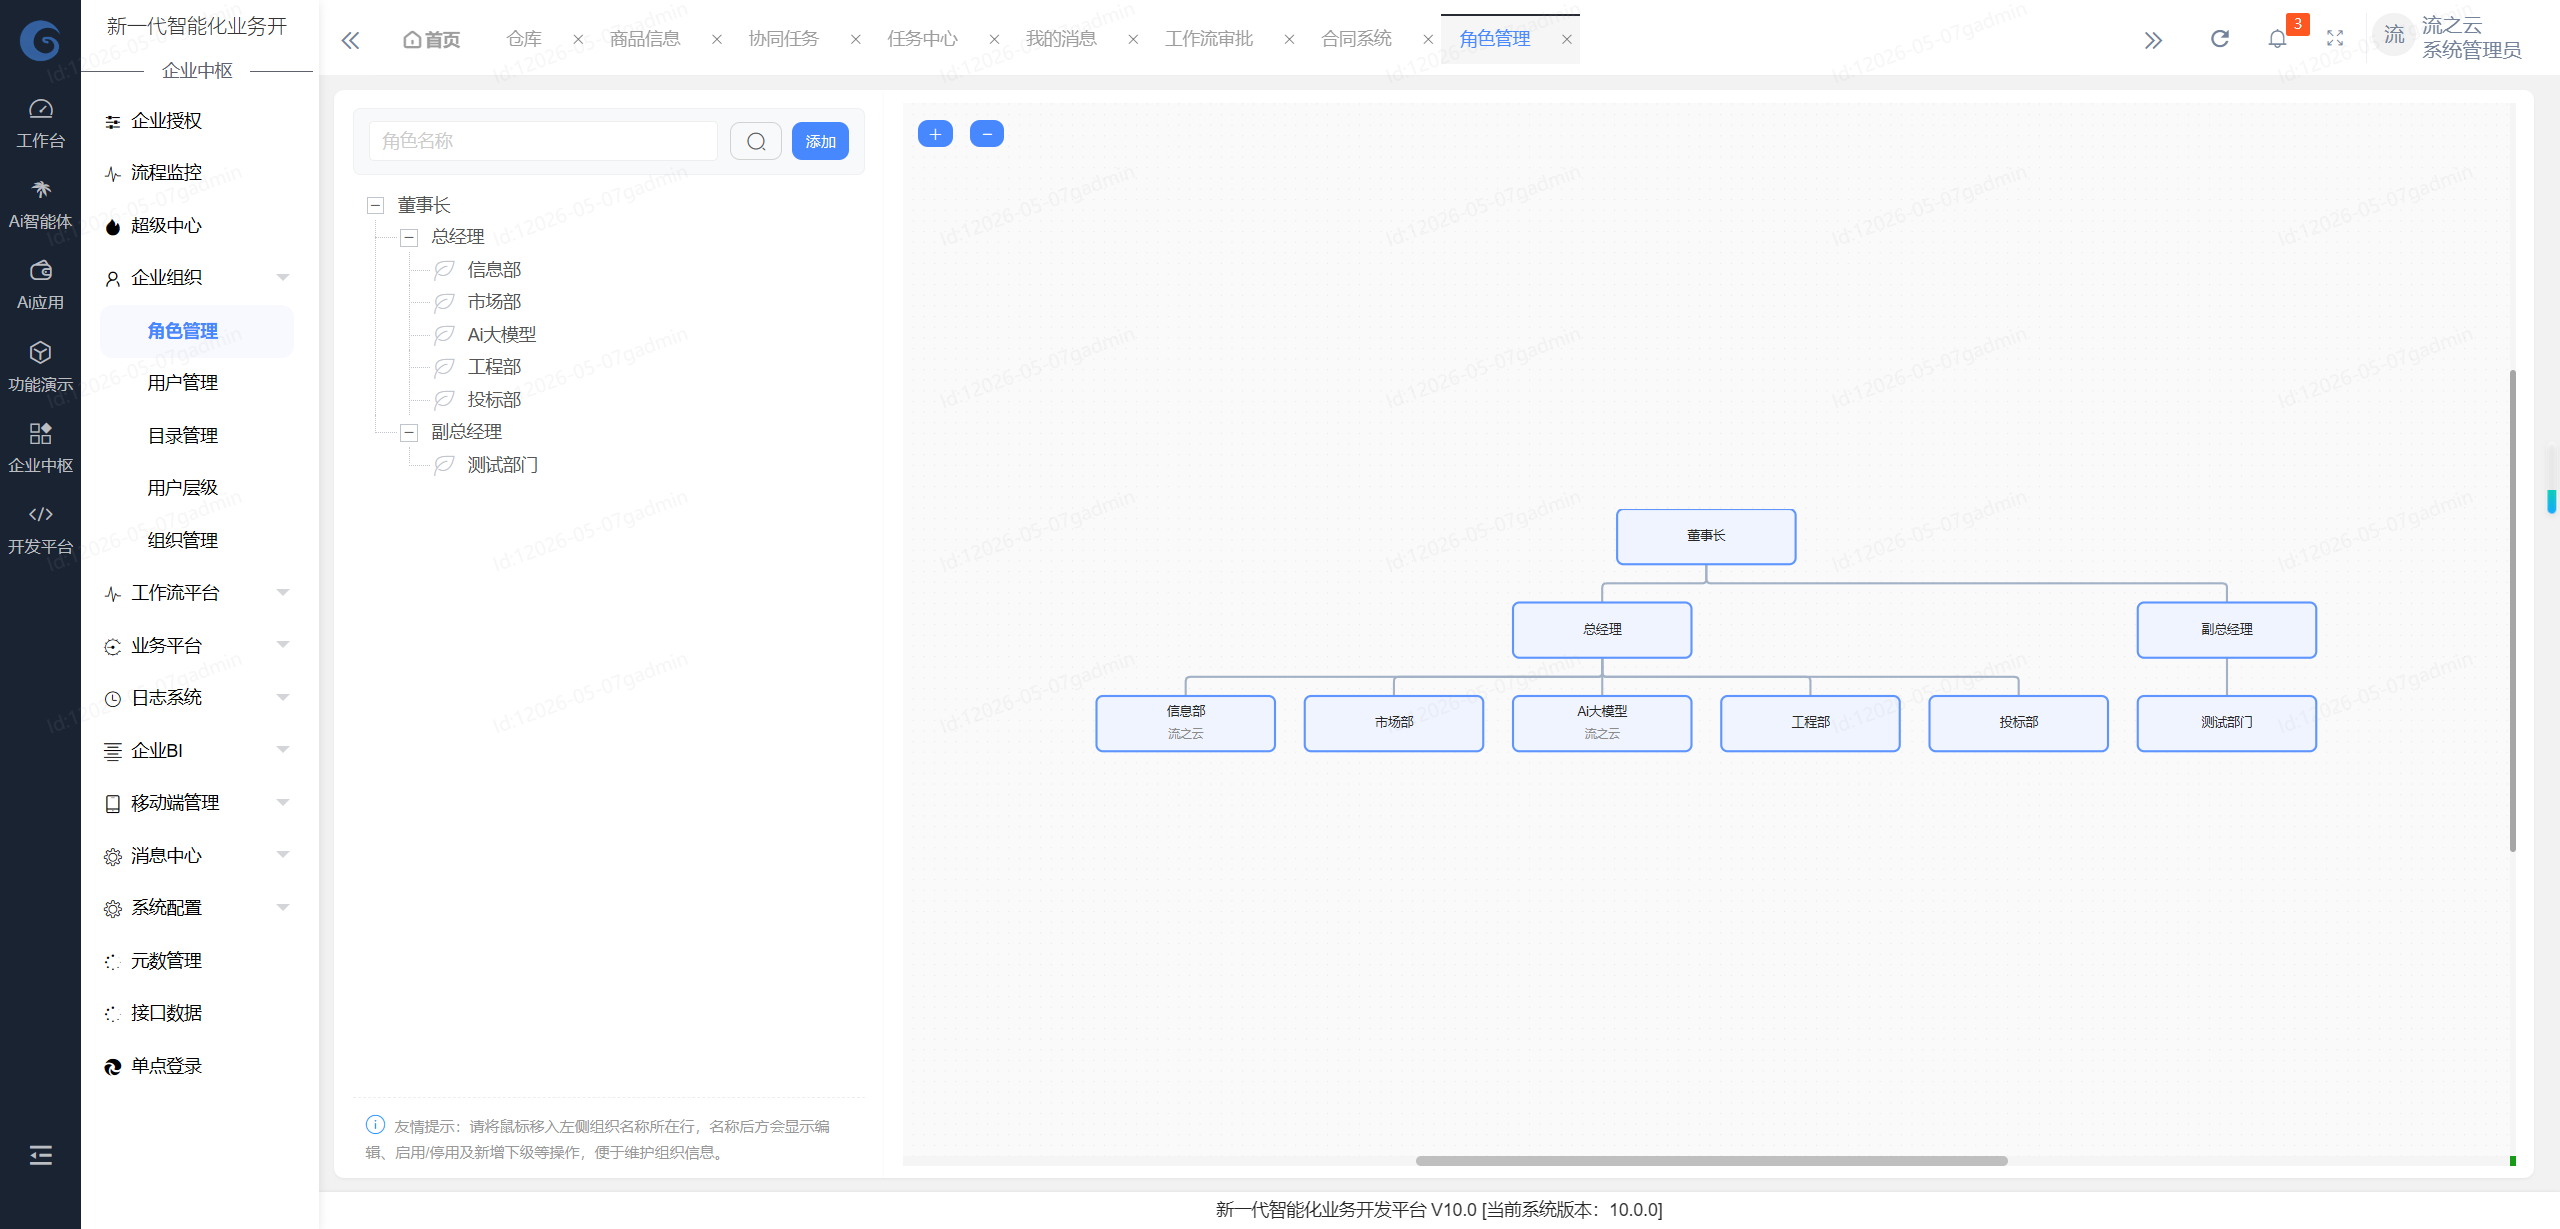The width and height of the screenshot is (2560, 1229).
Task: Expand the 系统配置 menu
Action: 198,908
